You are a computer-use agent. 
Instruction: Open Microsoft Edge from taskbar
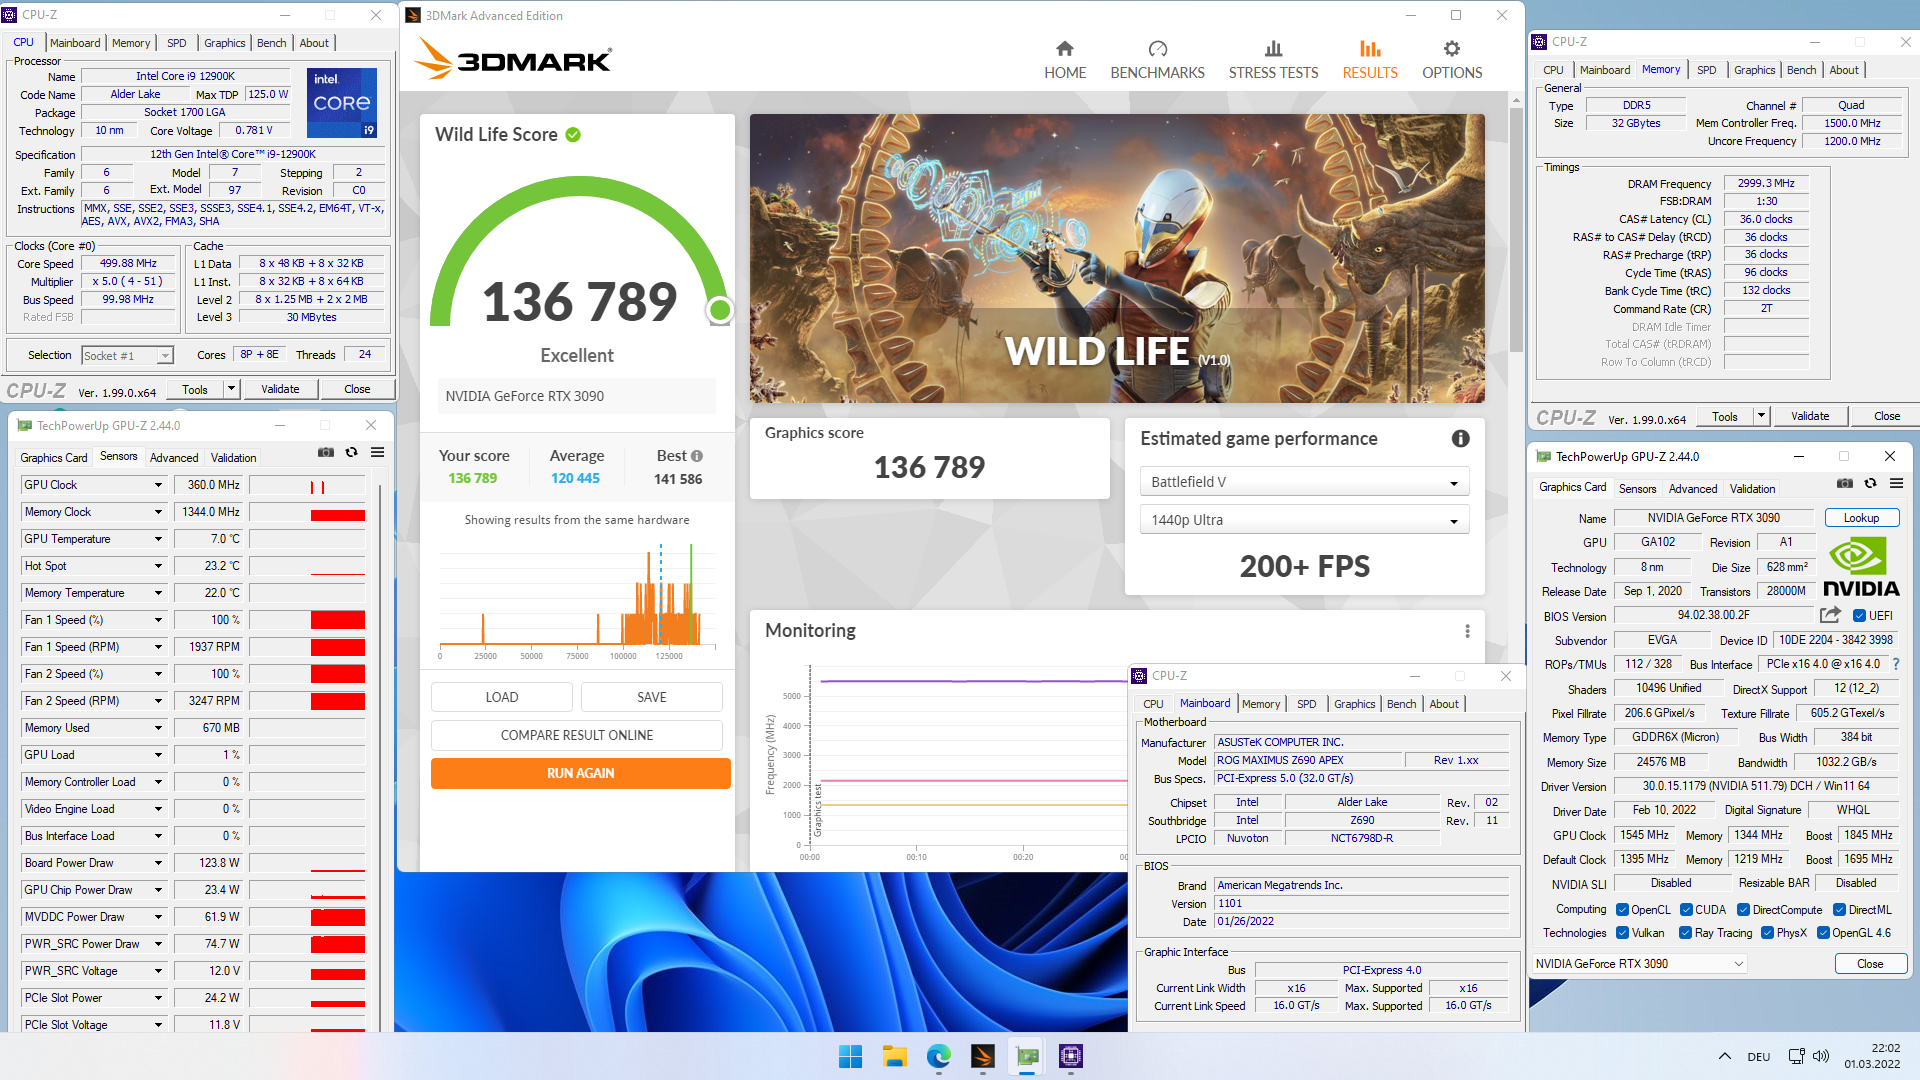(x=939, y=1056)
